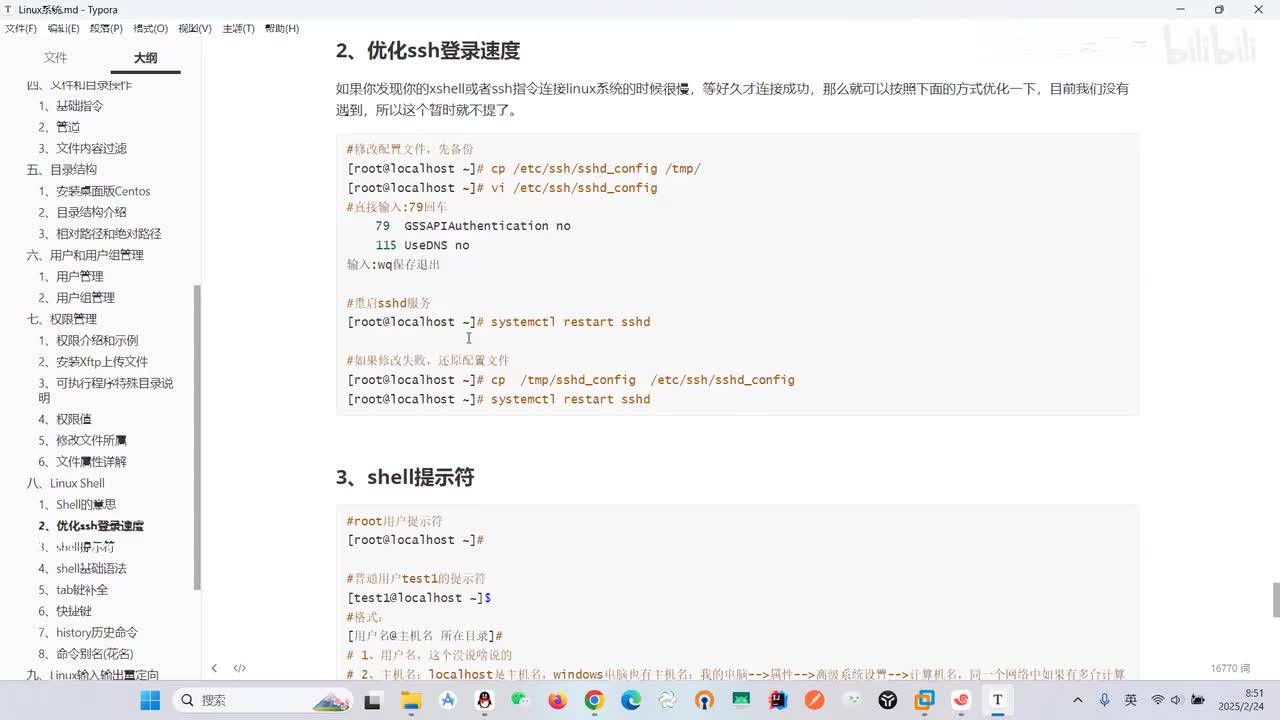This screenshot has width=1280, height=720.
Task: Jump to outline item 用户管理
Action: tap(79, 276)
